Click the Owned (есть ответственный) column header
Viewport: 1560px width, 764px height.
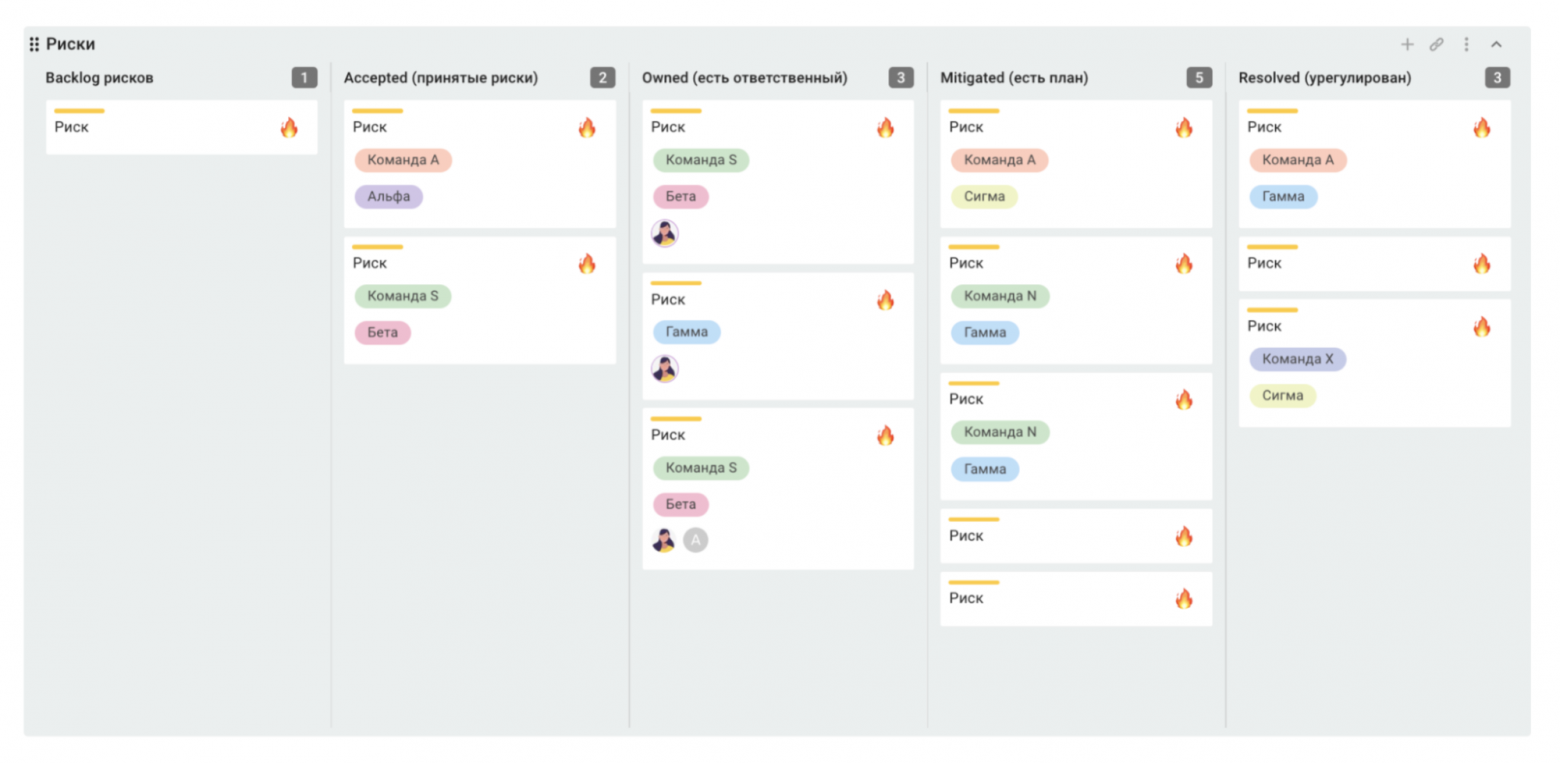coord(744,78)
